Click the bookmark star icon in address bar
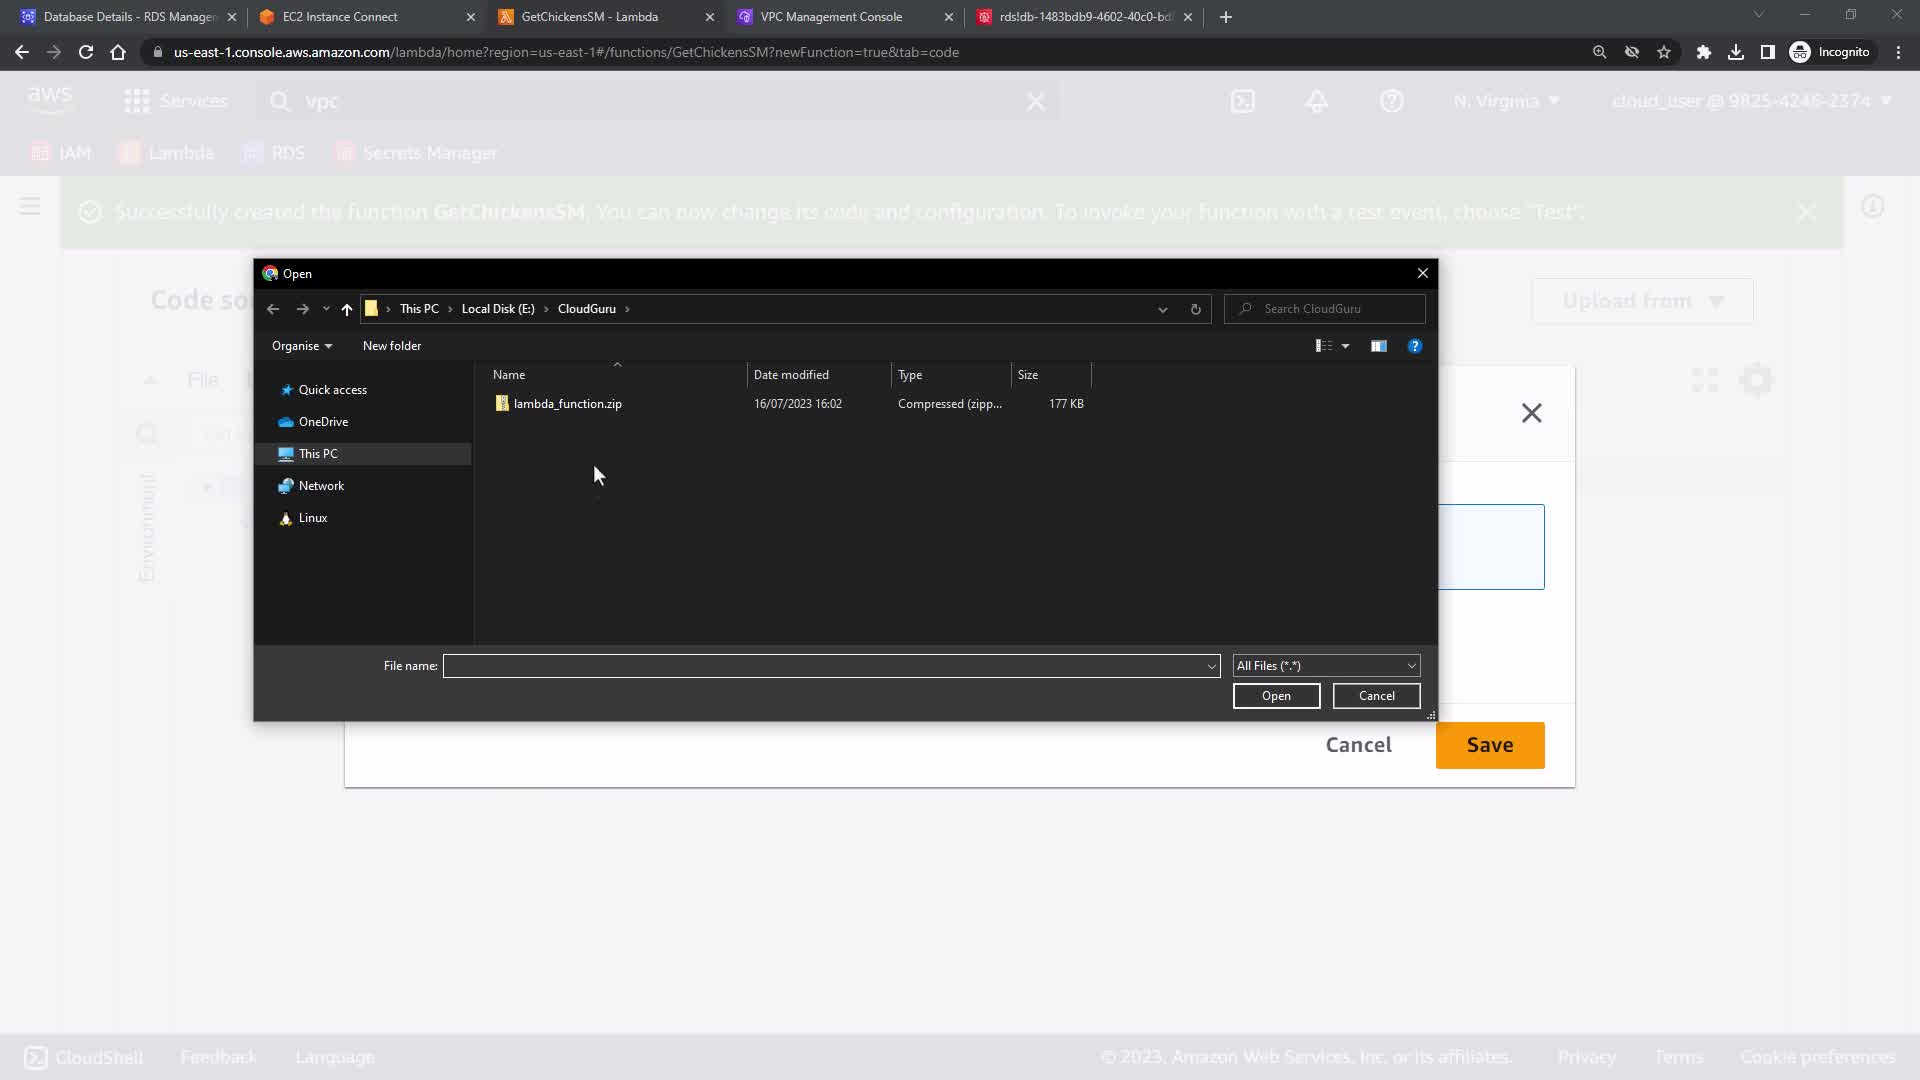Screen dimensions: 1920x1080 tap(1664, 52)
